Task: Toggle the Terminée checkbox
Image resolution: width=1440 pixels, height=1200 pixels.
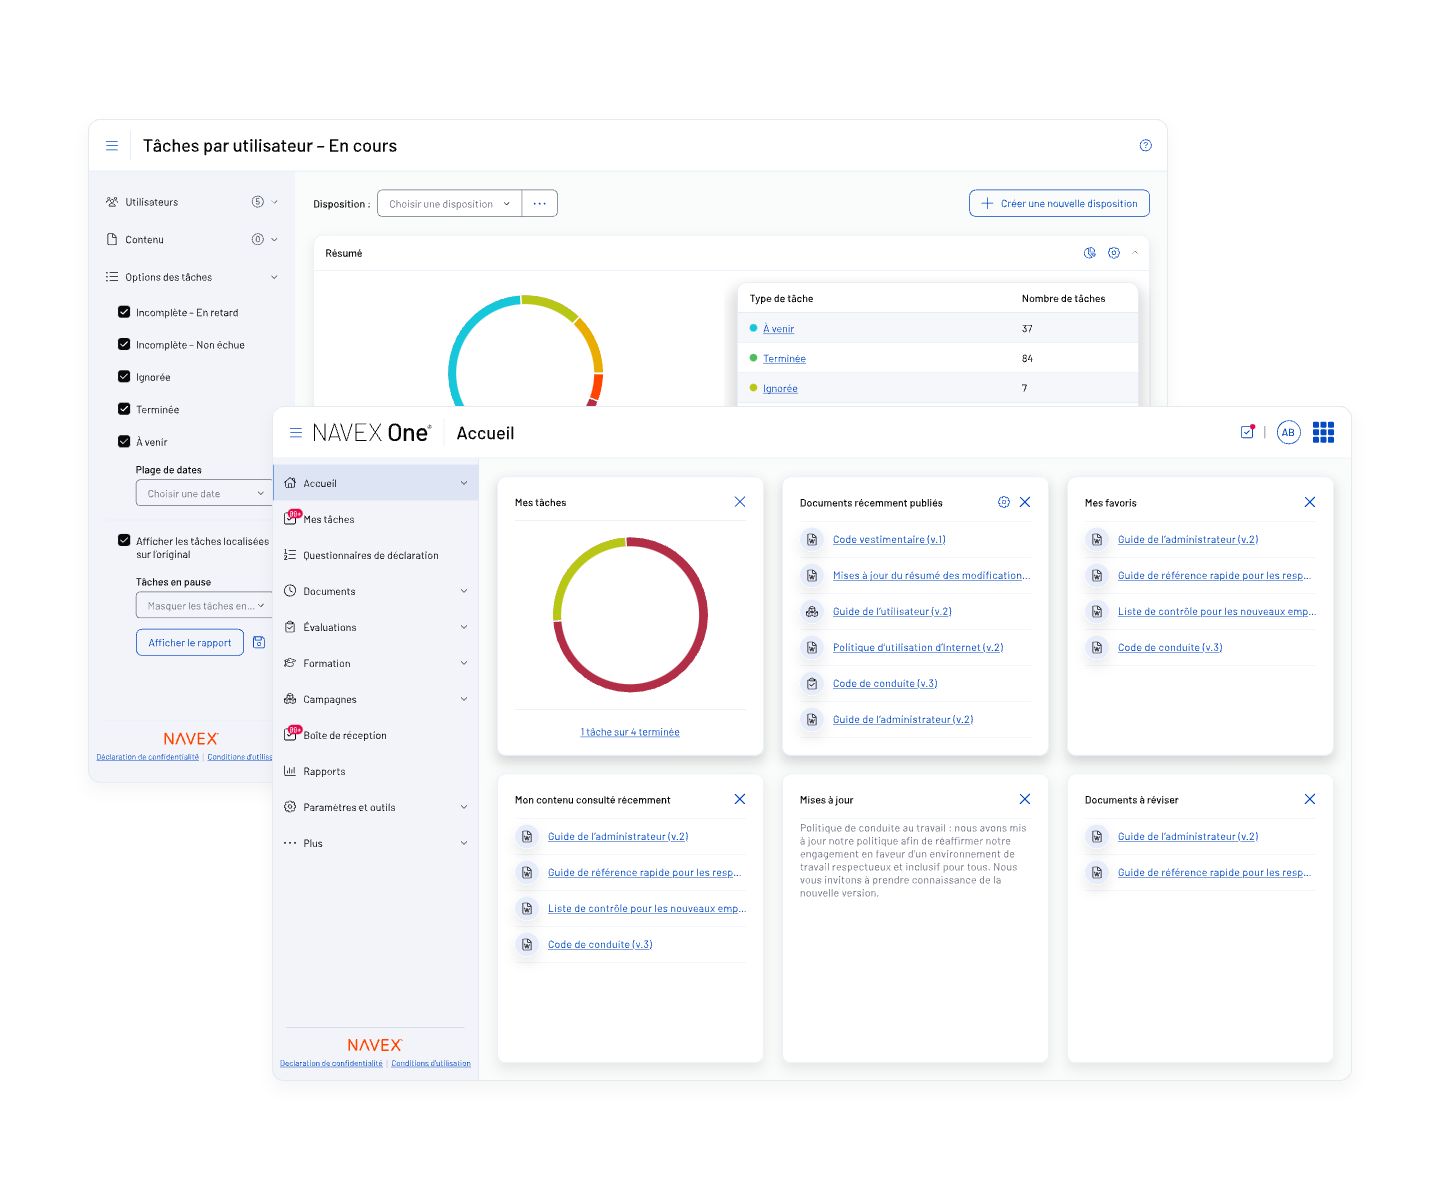Action: click(x=124, y=409)
